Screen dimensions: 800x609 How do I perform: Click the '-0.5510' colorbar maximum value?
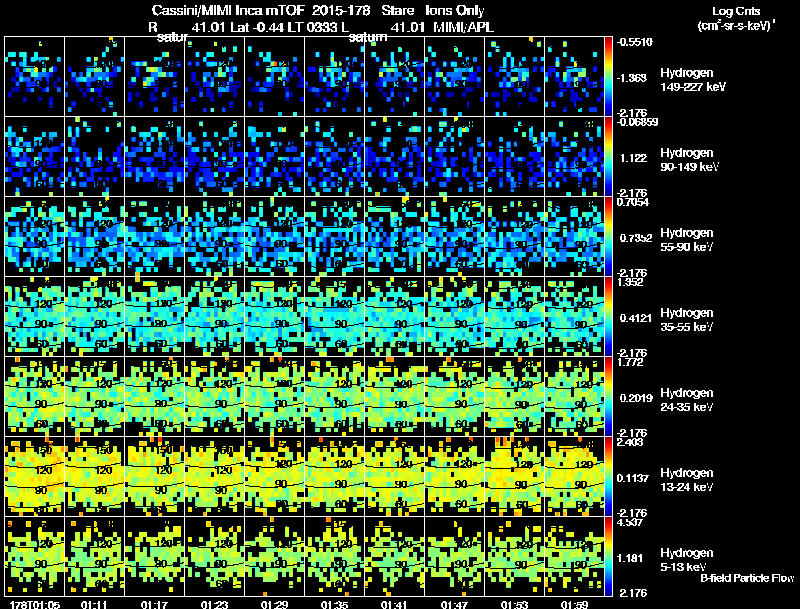click(x=634, y=42)
